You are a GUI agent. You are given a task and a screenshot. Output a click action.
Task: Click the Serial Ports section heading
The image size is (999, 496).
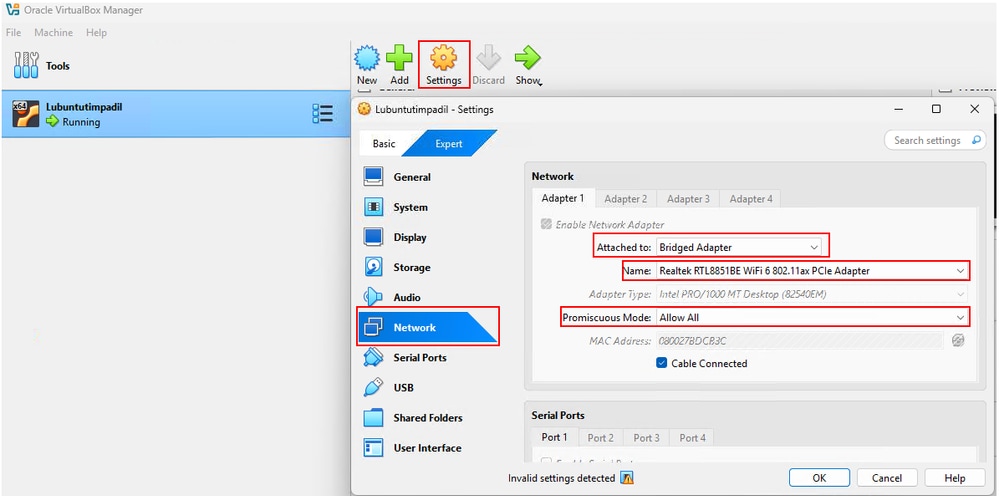558,415
